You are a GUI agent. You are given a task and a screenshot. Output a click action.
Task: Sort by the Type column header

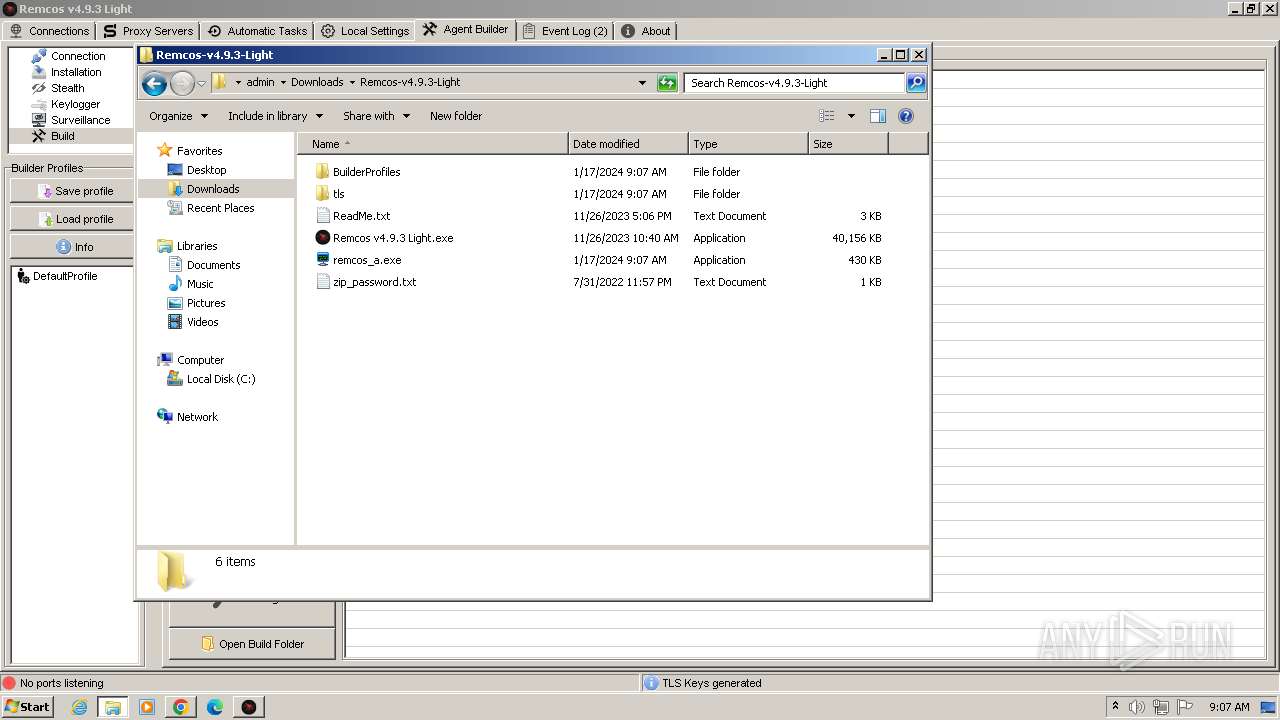(x=748, y=144)
